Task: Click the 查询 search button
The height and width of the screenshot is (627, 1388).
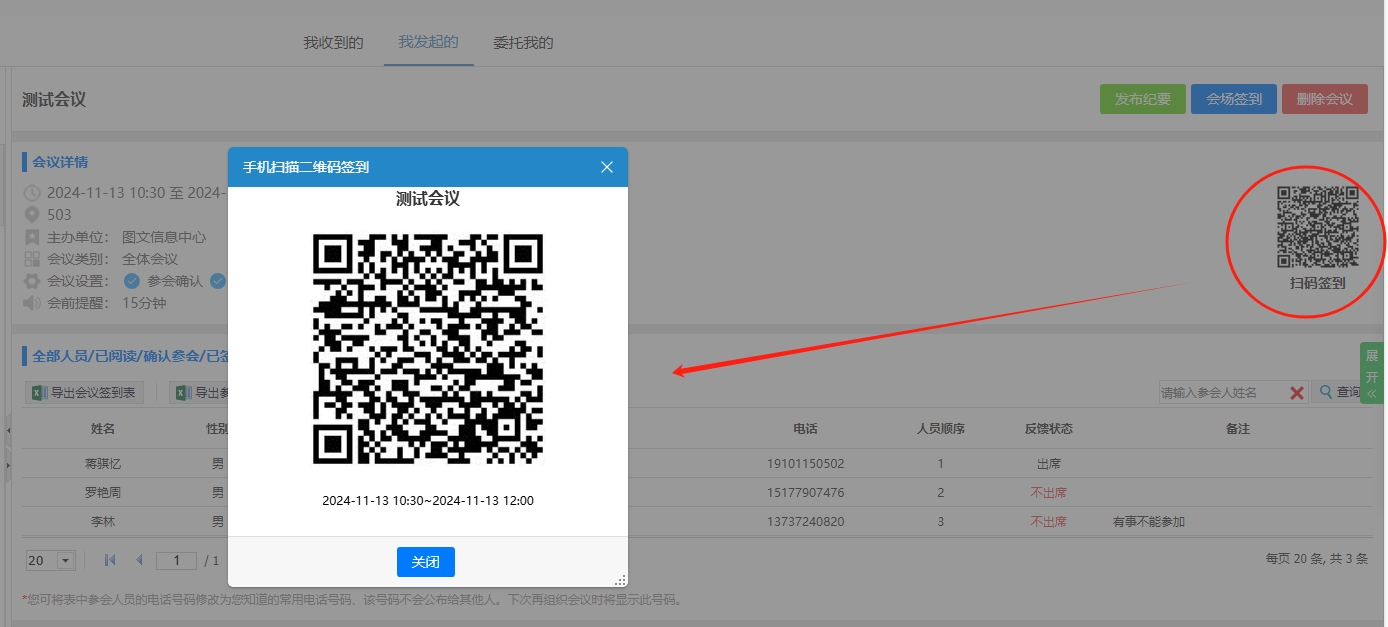Action: [1340, 392]
